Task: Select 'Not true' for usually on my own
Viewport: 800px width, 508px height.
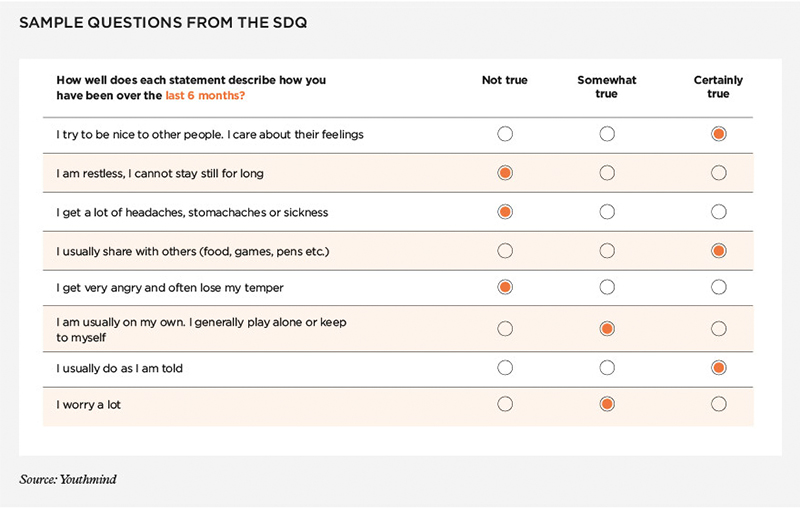Action: [505, 328]
